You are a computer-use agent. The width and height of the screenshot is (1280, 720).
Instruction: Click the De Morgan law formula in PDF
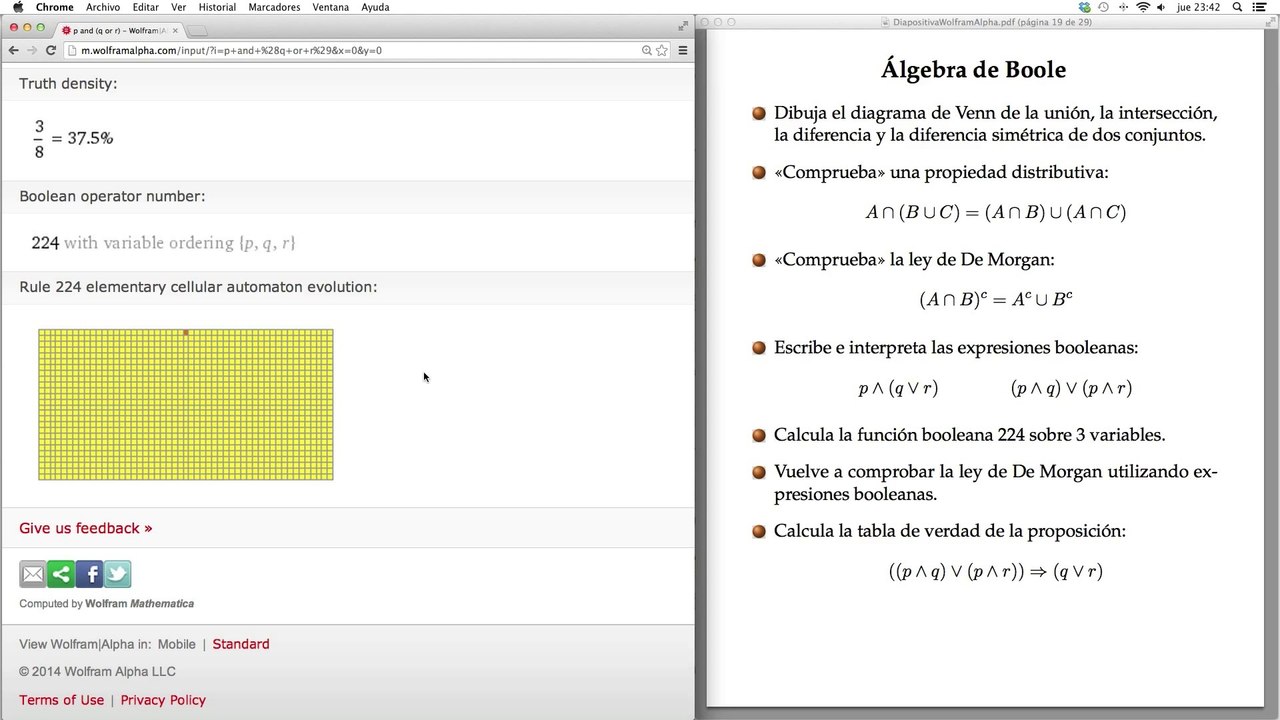[996, 299]
